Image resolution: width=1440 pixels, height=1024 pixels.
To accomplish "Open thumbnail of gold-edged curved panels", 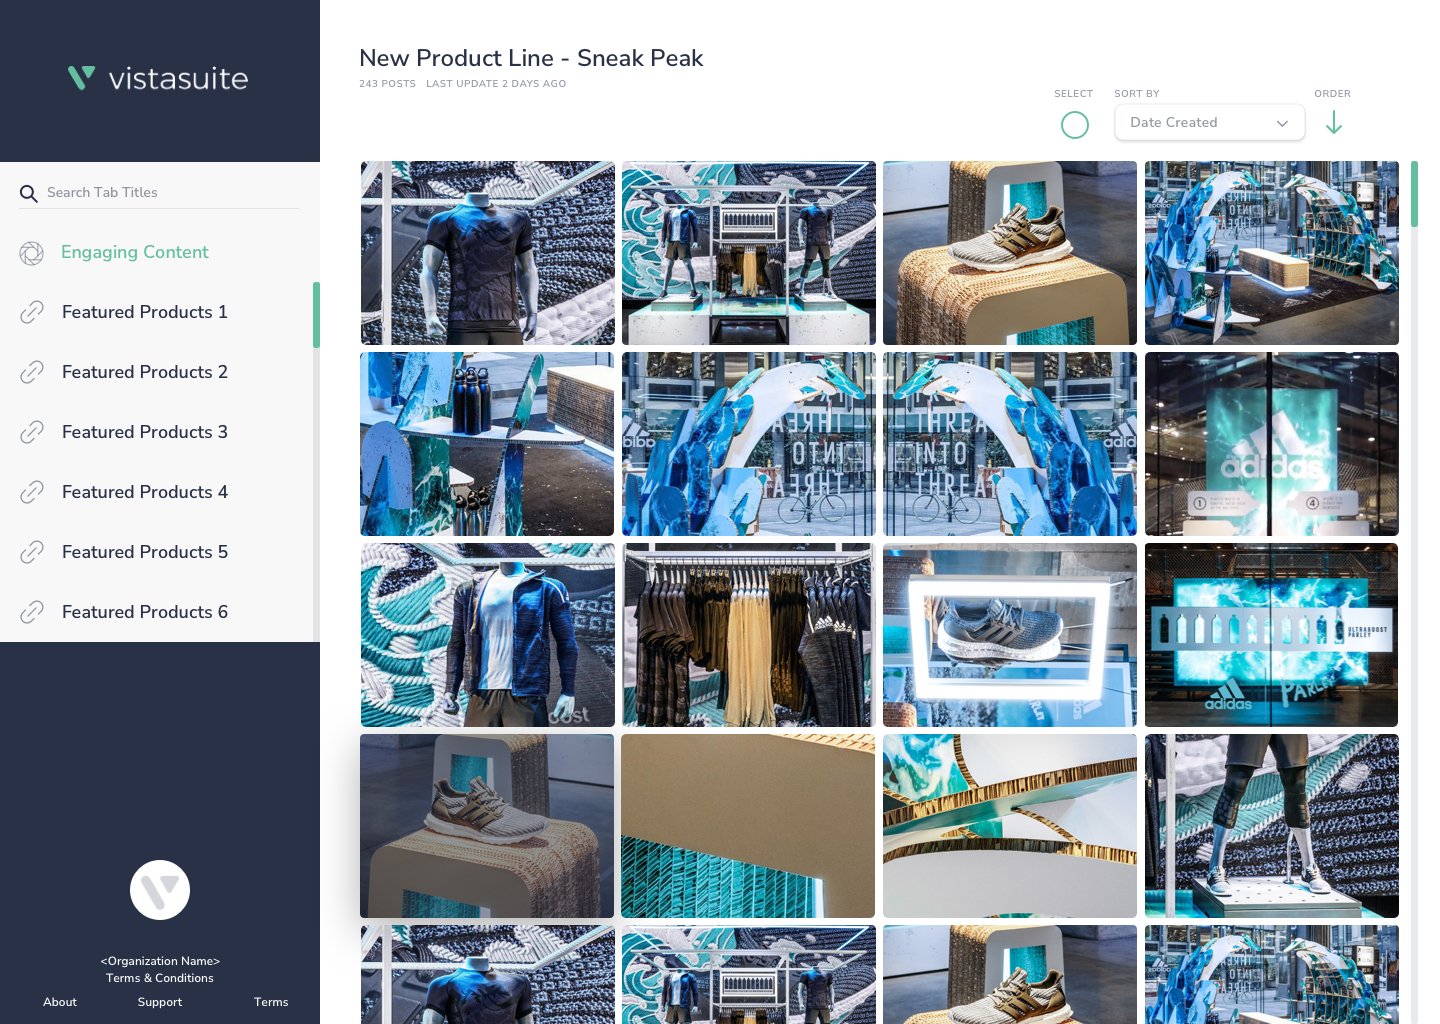I will 1010,826.
